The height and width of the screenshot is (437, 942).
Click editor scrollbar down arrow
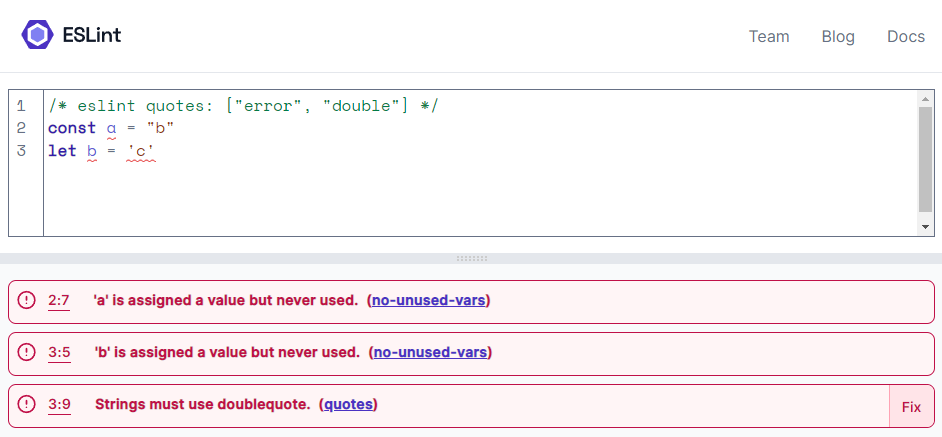[925, 227]
